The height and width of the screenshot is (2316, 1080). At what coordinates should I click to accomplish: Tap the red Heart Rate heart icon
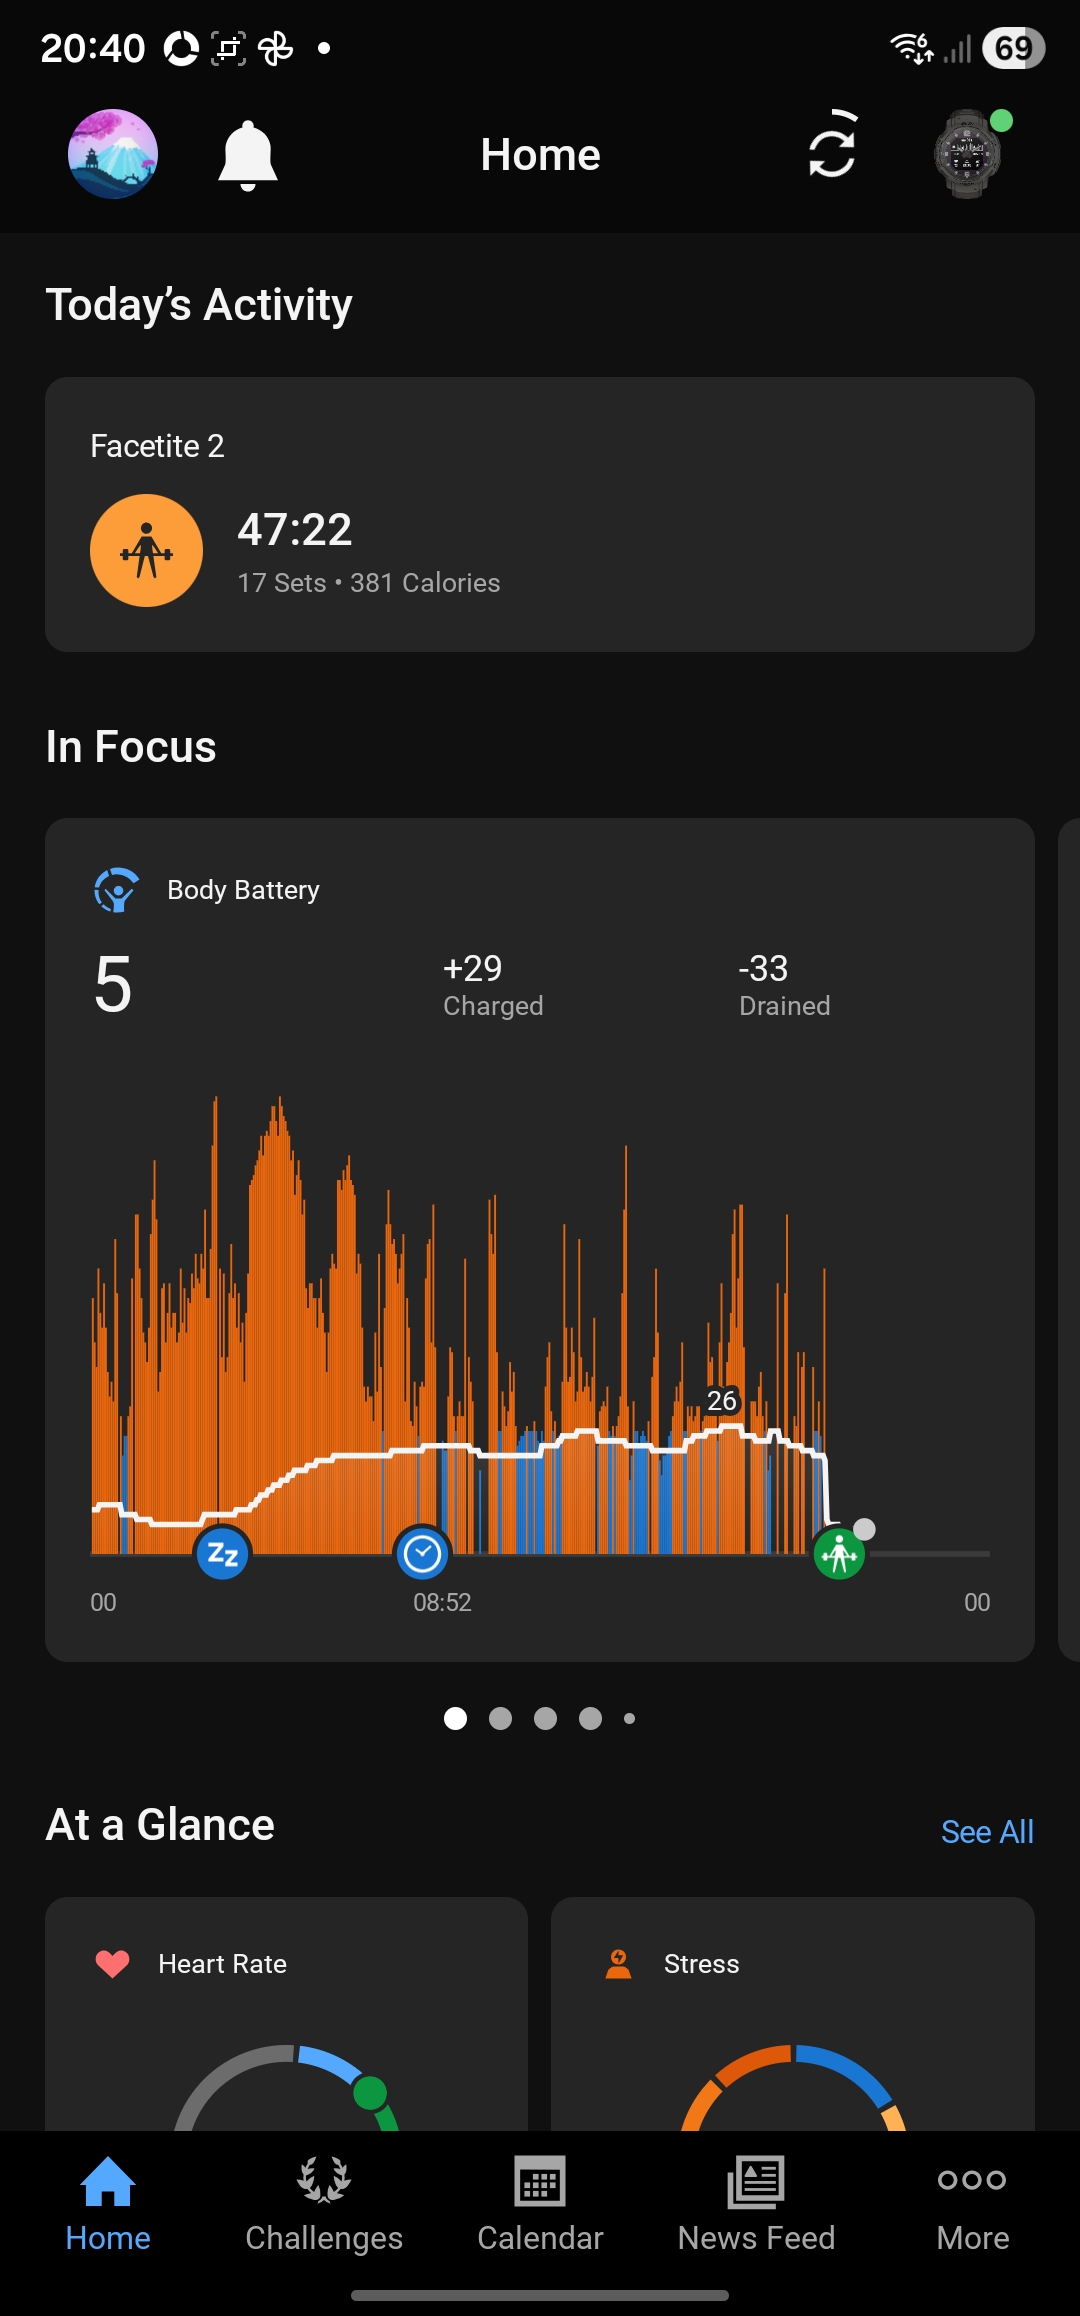pos(113,1964)
